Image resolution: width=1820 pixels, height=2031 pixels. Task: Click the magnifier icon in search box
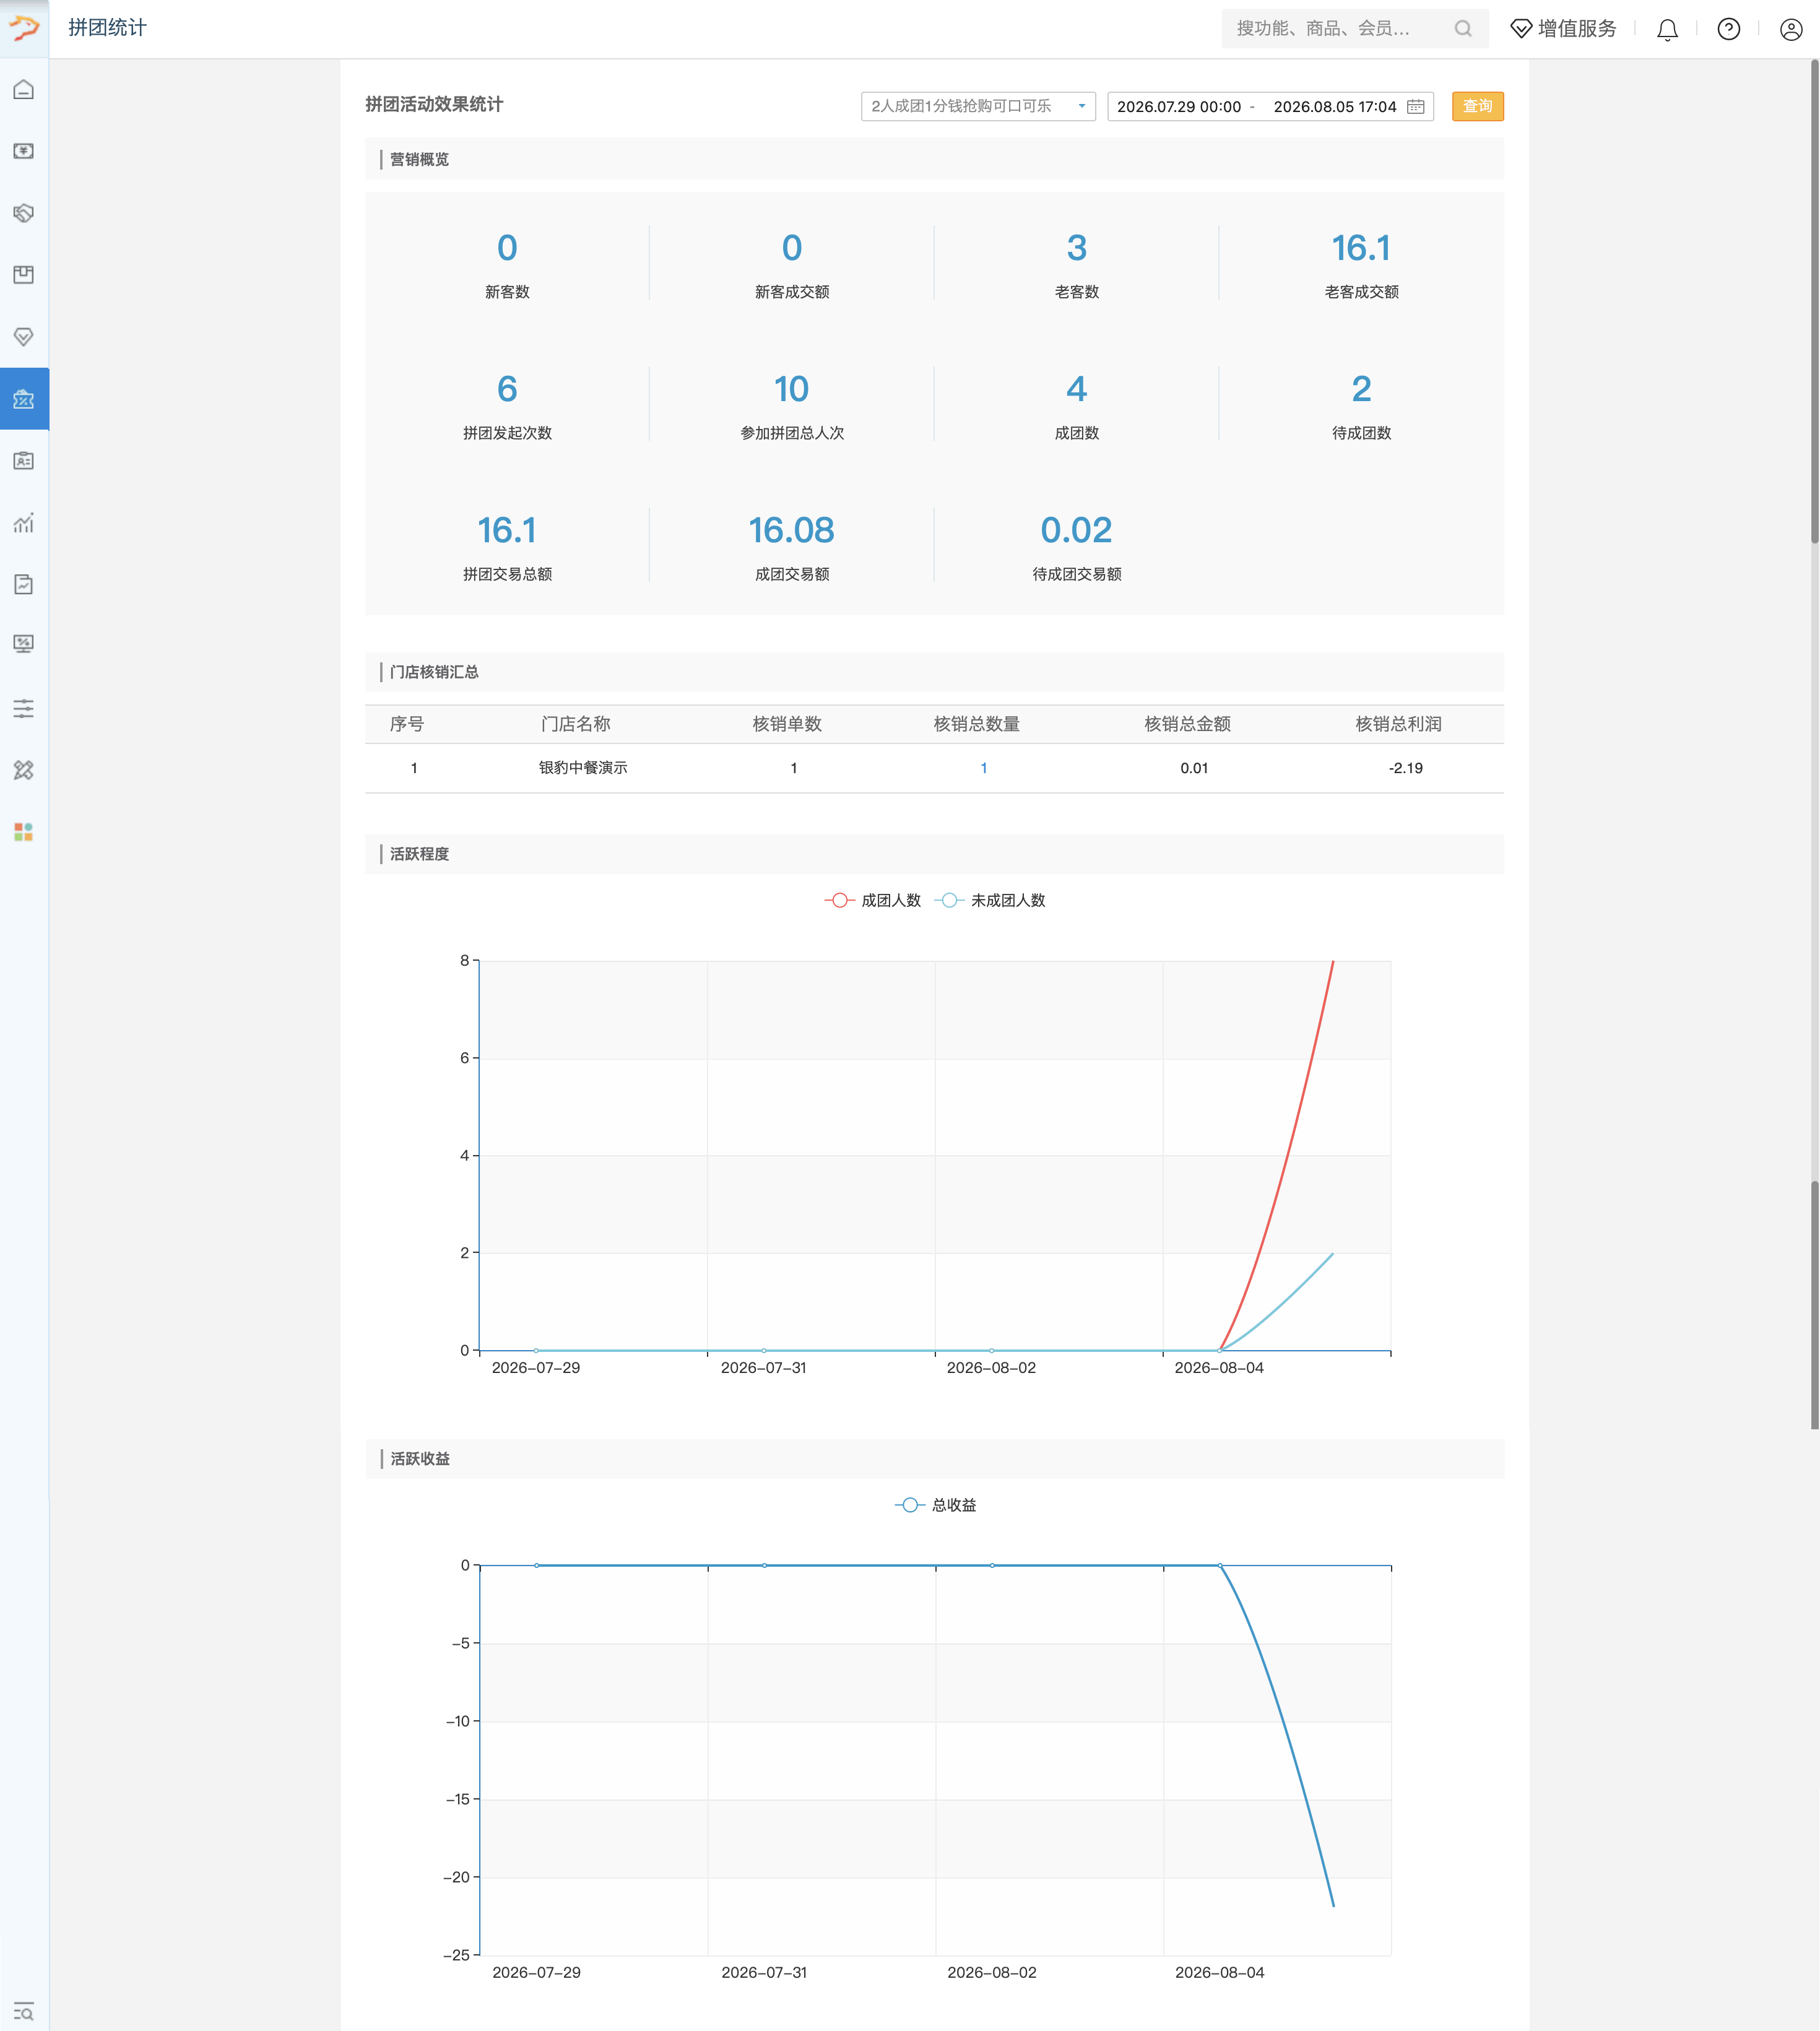[1463, 28]
